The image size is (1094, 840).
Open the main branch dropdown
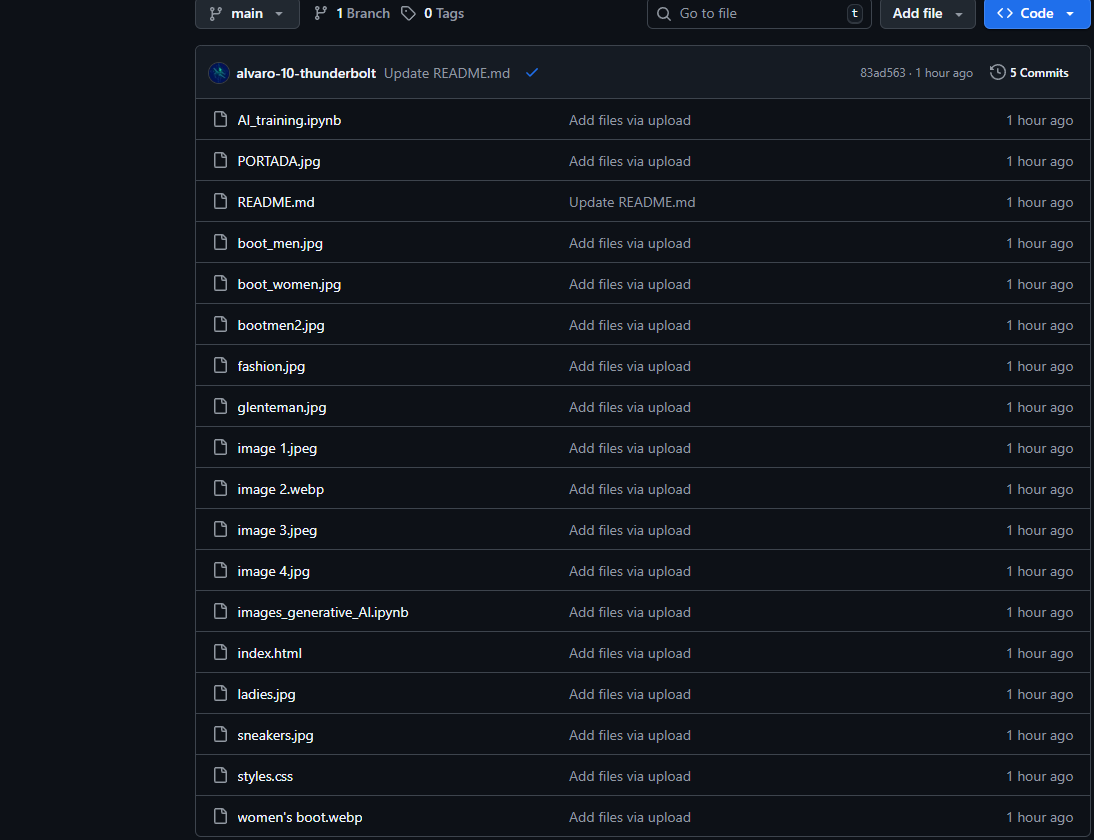coord(247,13)
